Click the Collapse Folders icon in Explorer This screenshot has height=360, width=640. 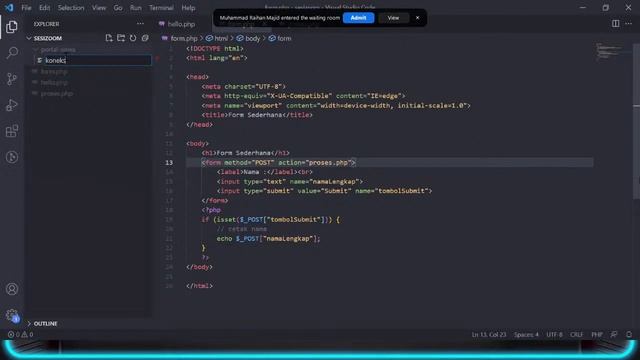145,38
